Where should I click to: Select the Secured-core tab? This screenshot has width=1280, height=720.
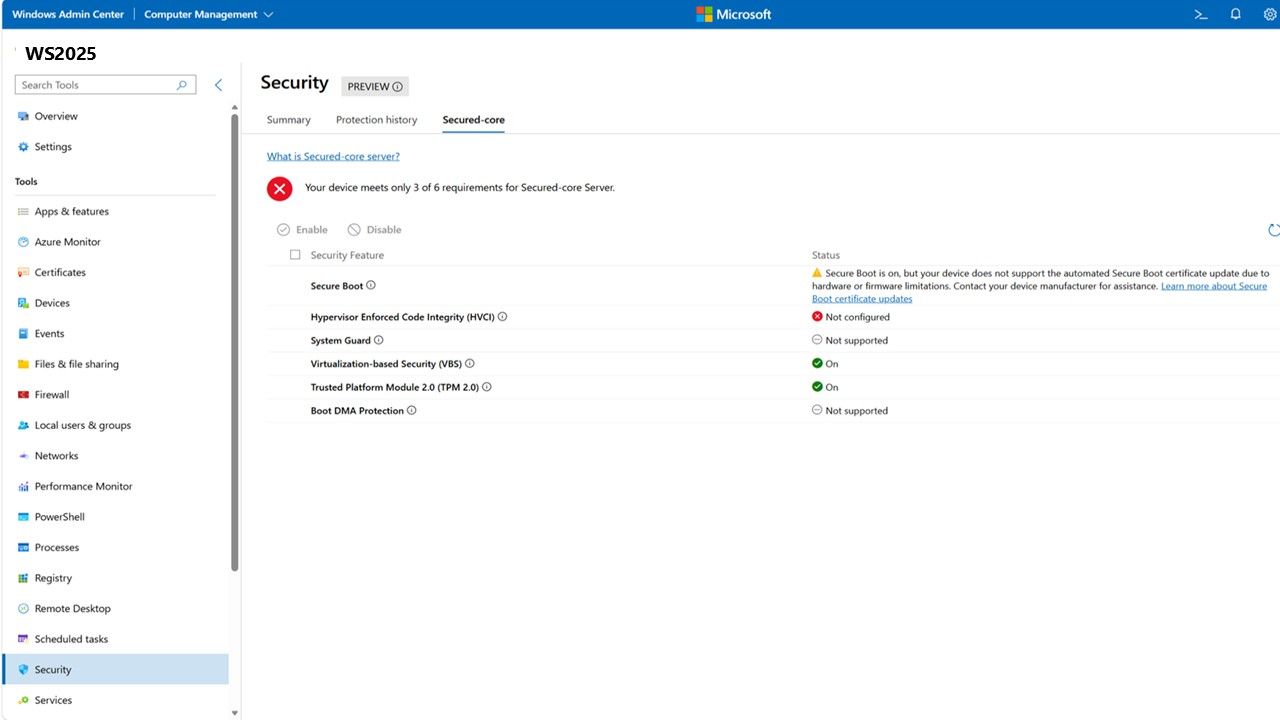click(474, 120)
